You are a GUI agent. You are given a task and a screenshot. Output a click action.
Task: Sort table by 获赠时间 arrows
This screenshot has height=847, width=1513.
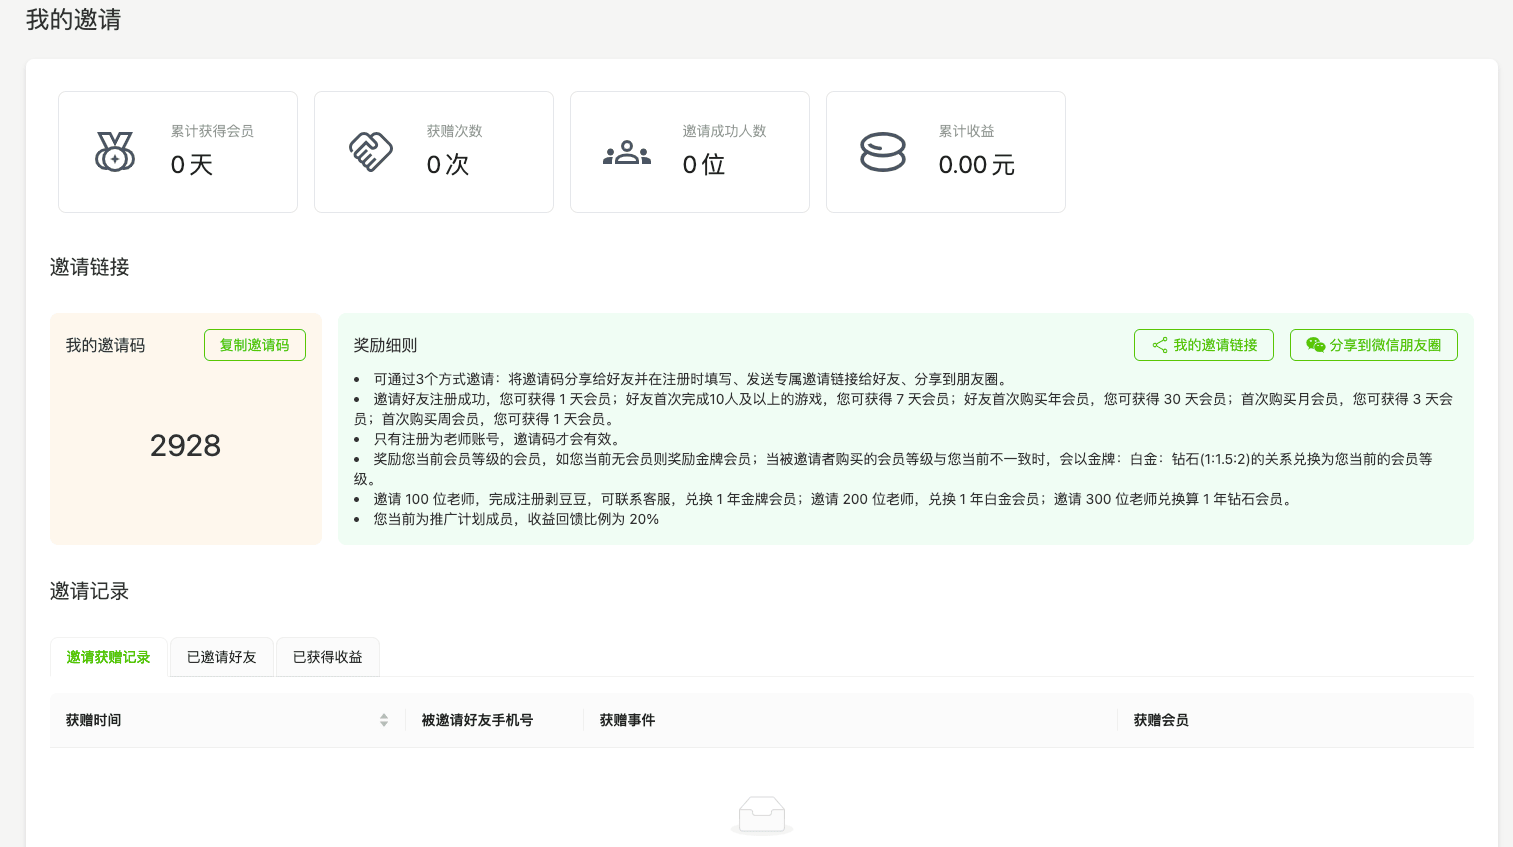point(384,720)
